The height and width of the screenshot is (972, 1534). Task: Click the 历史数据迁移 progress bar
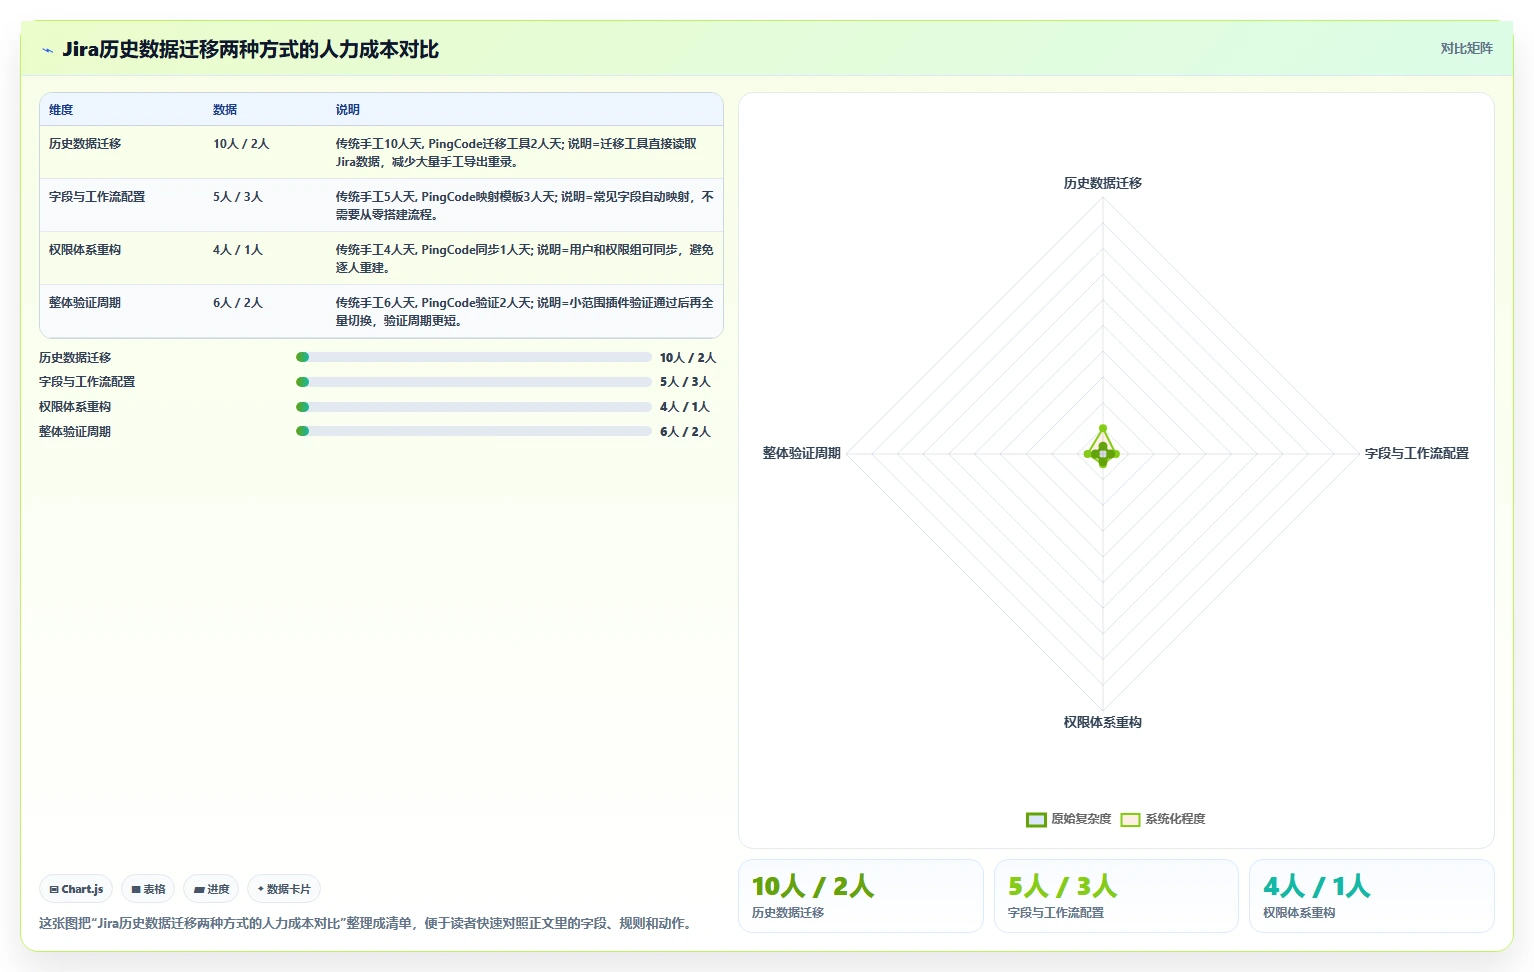(474, 357)
